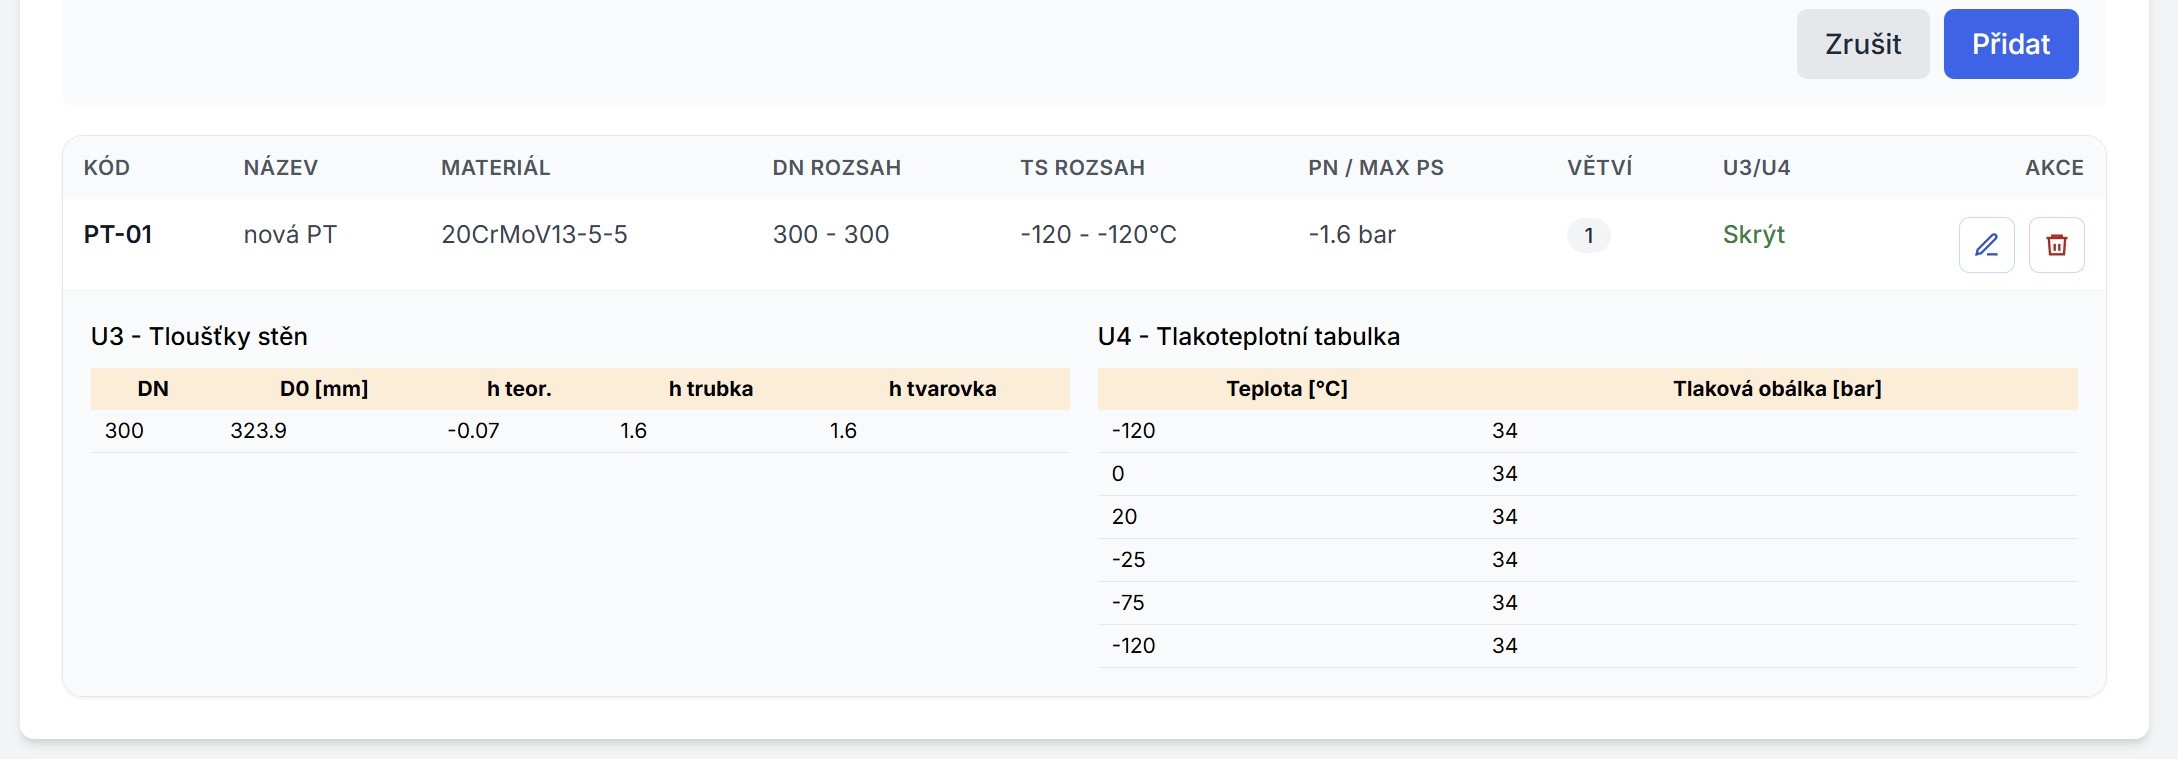Click the PN / MAX PS header

[1376, 168]
